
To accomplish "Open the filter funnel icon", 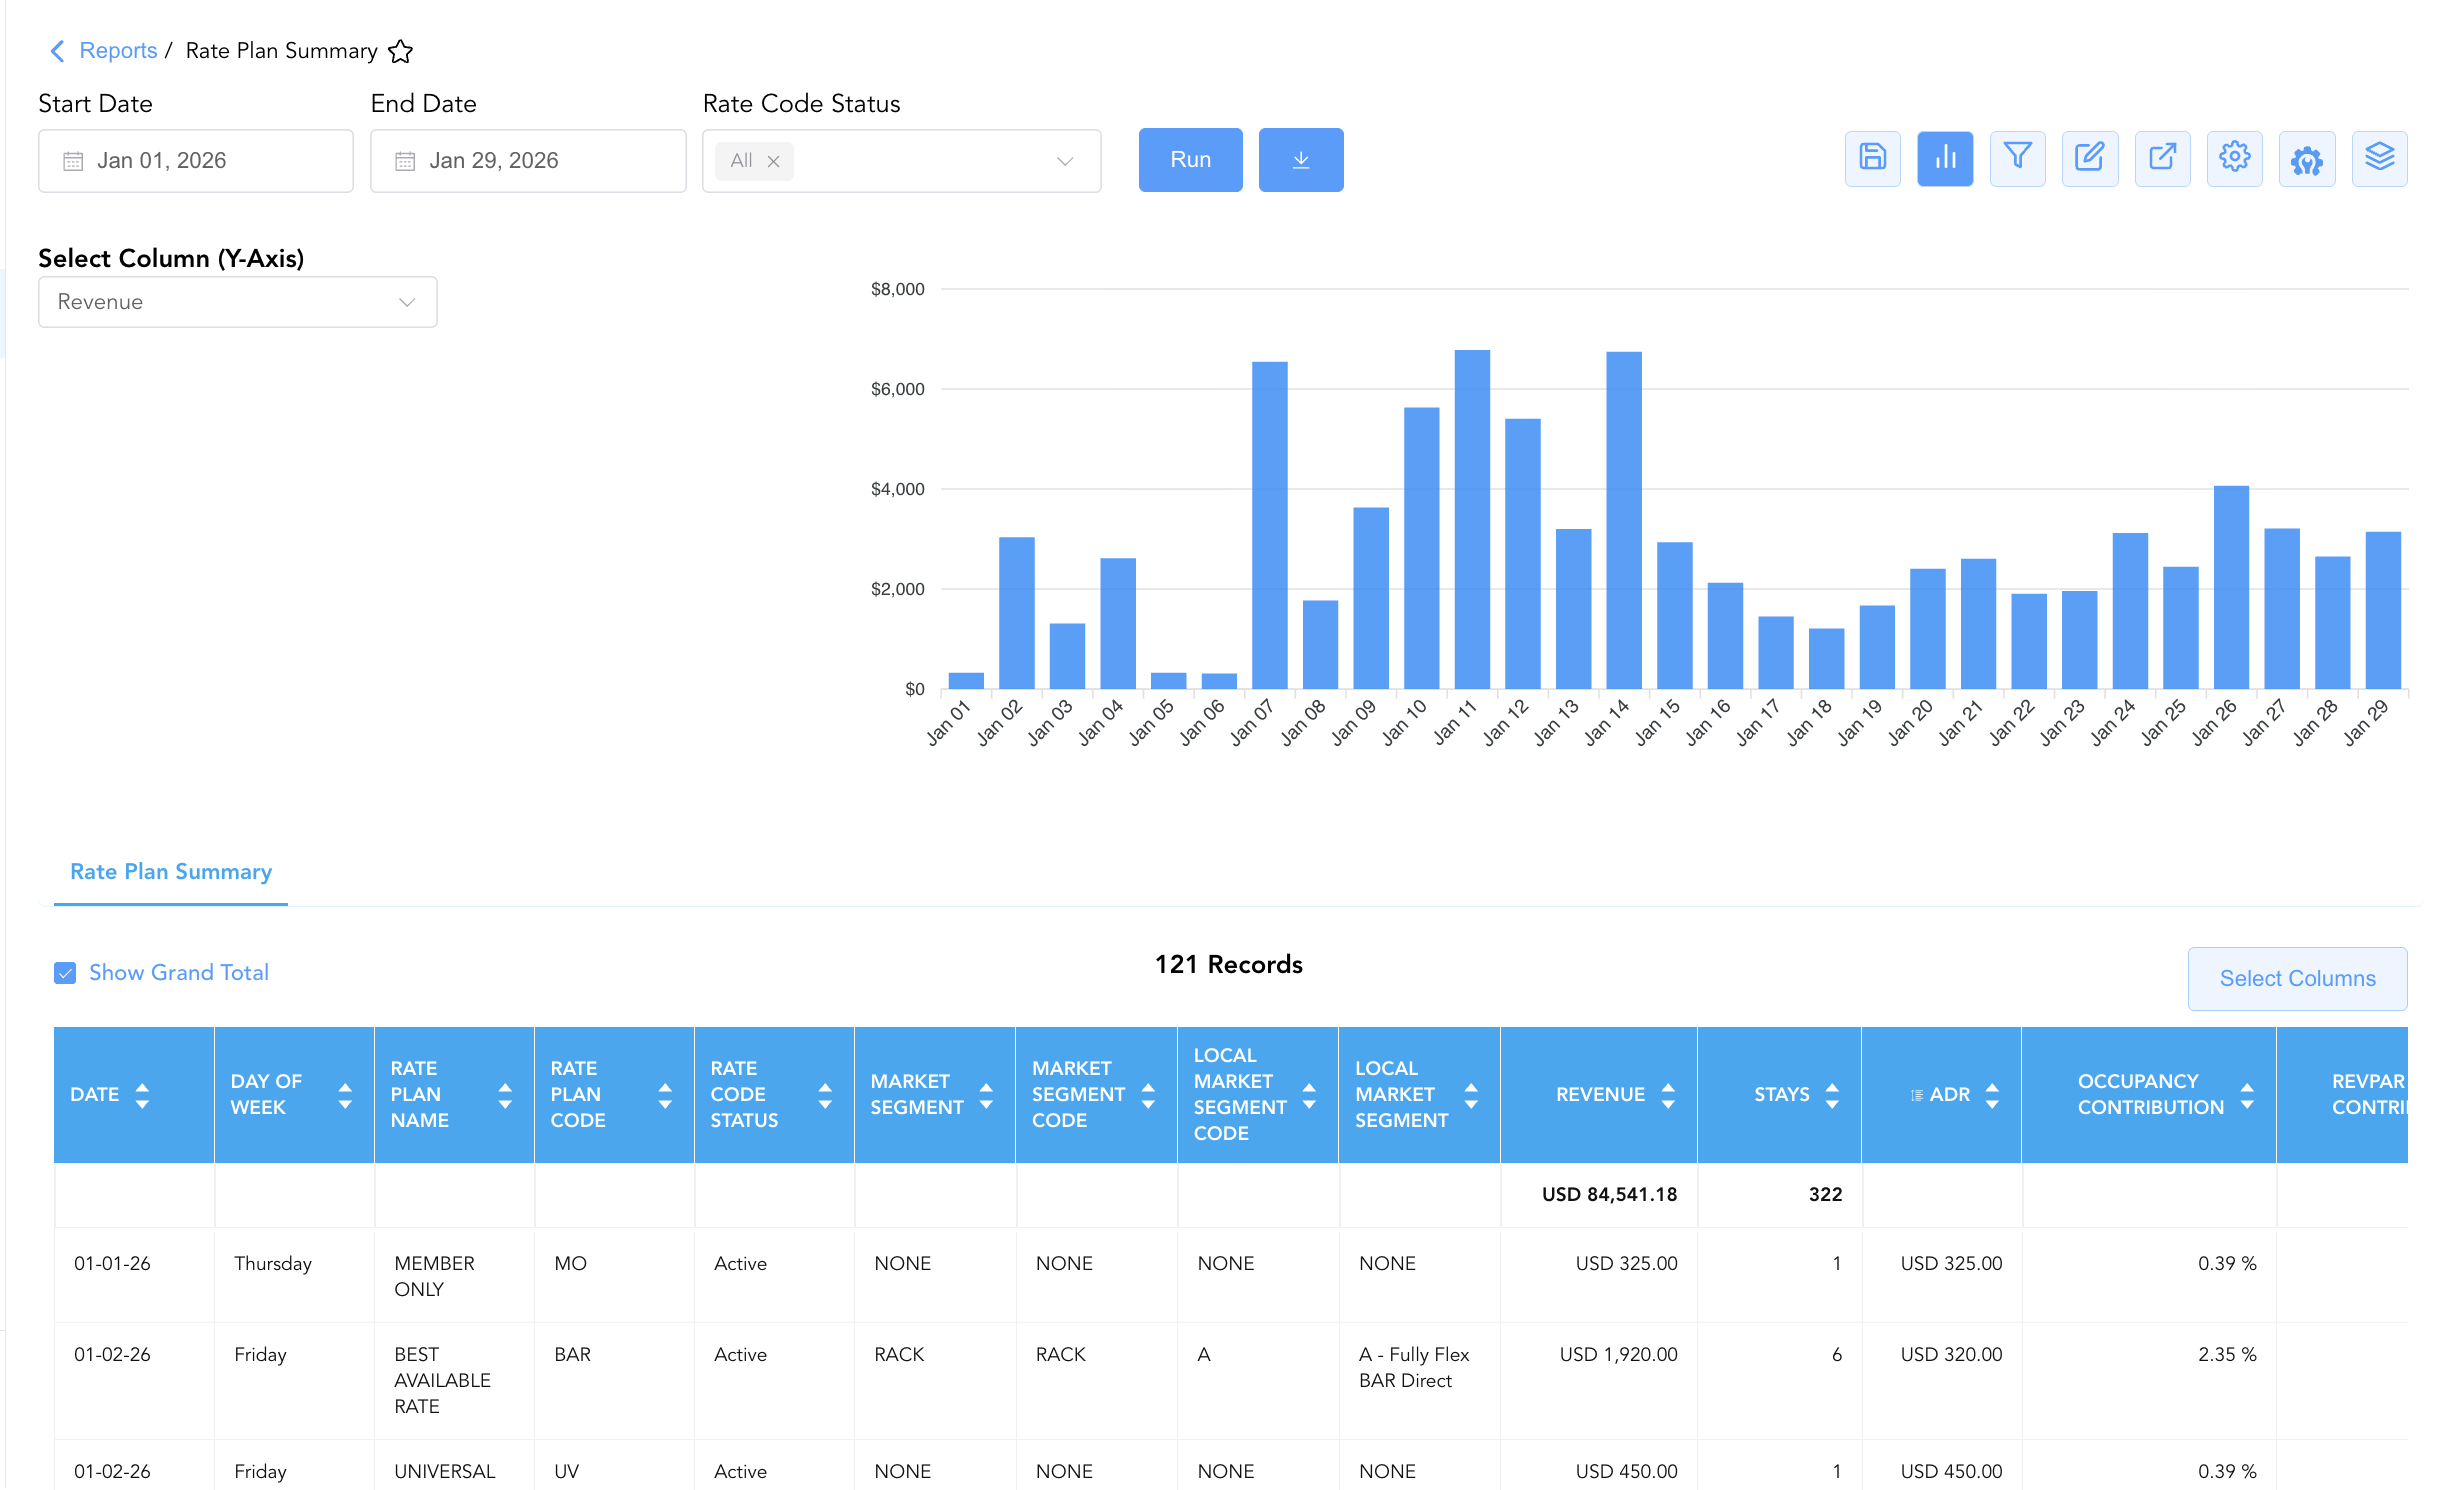I will coord(2017,158).
